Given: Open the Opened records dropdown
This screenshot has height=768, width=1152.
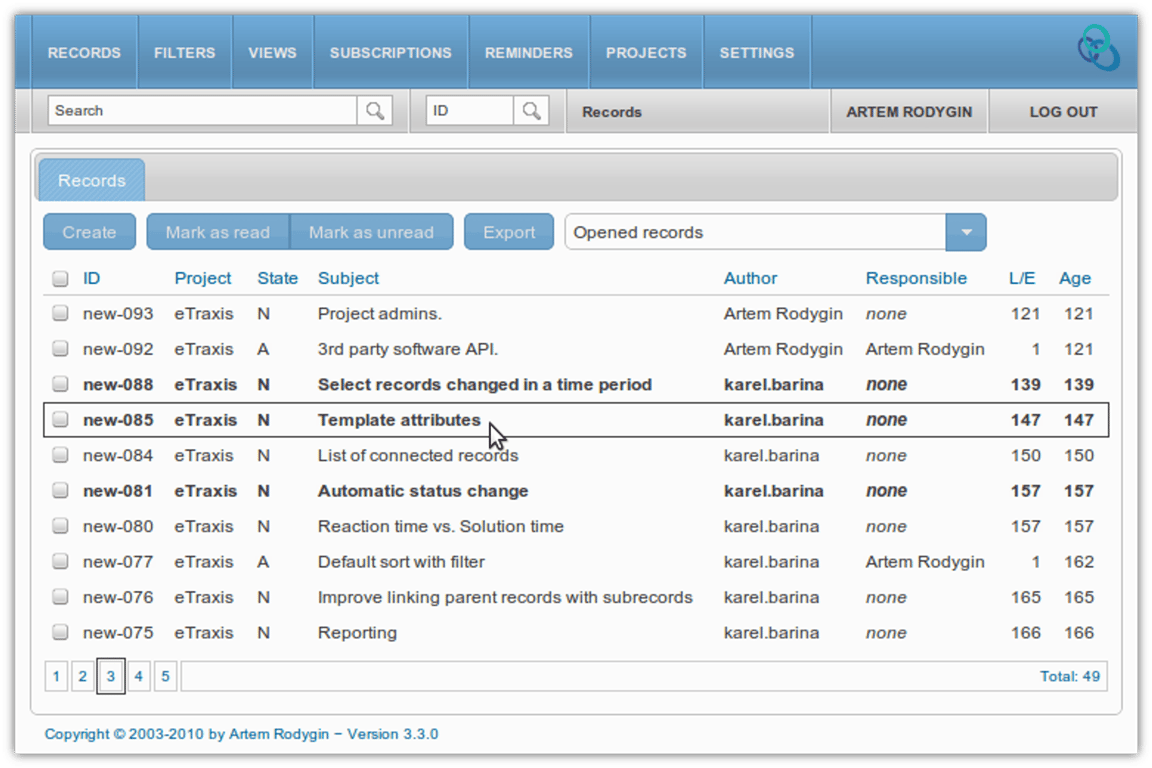Looking at the screenshot, I should pos(965,231).
